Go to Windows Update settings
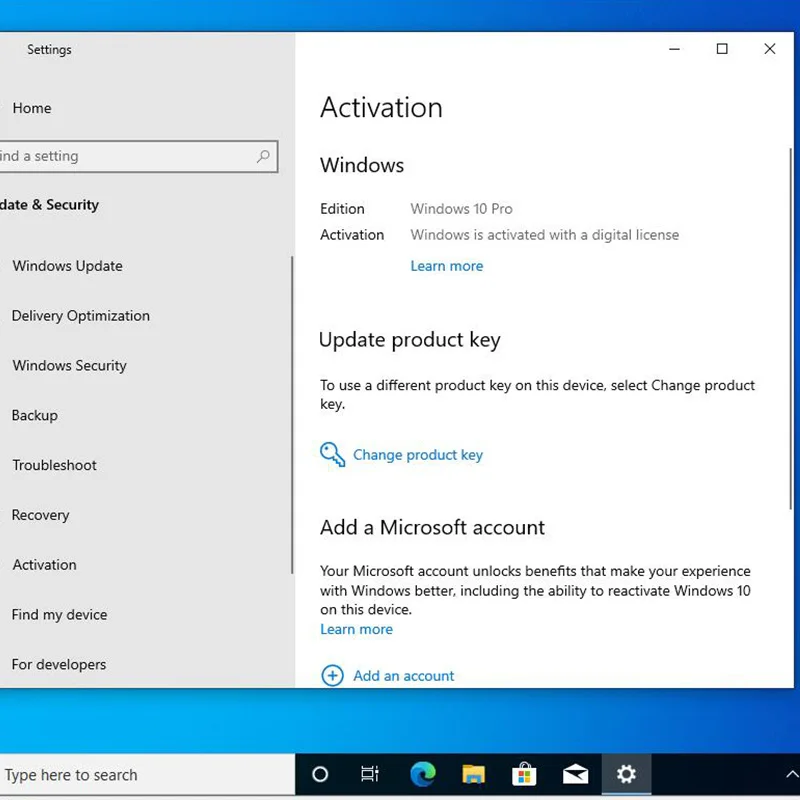 point(68,266)
